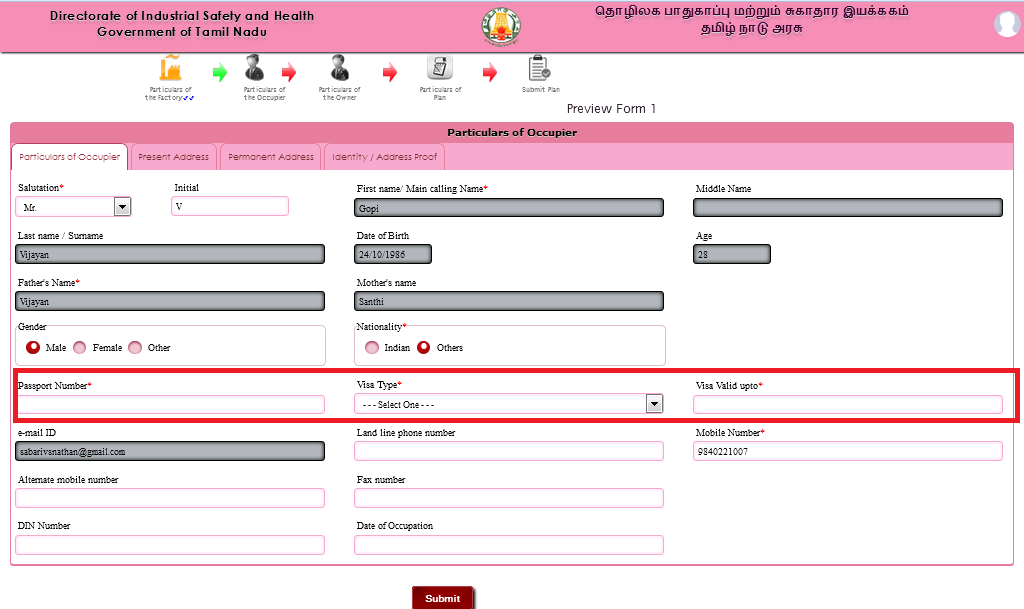Switch to Permanent Address tab
The height and width of the screenshot is (609, 1024).
[270, 157]
